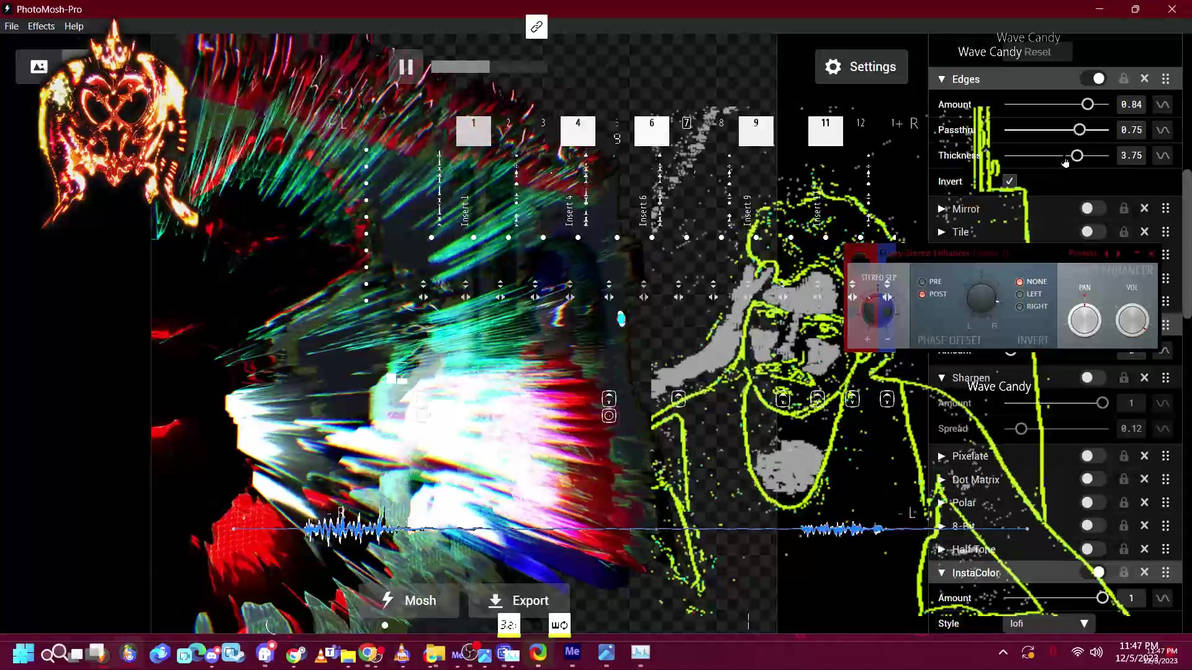This screenshot has width=1192, height=670.
Task: Click the link icon at top center
Action: [x=537, y=27]
